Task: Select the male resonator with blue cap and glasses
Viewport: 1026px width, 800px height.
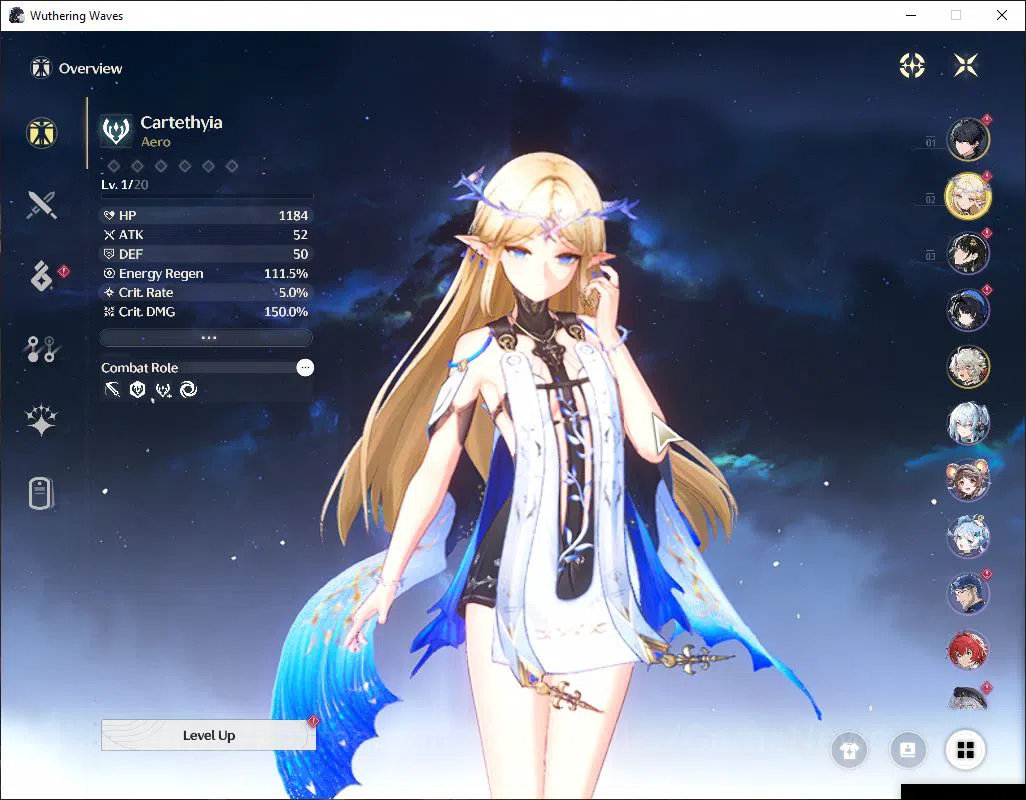Action: [968, 593]
